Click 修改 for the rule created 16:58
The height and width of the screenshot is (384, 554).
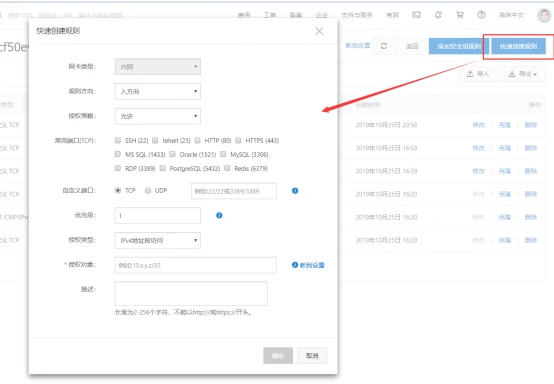(478, 148)
